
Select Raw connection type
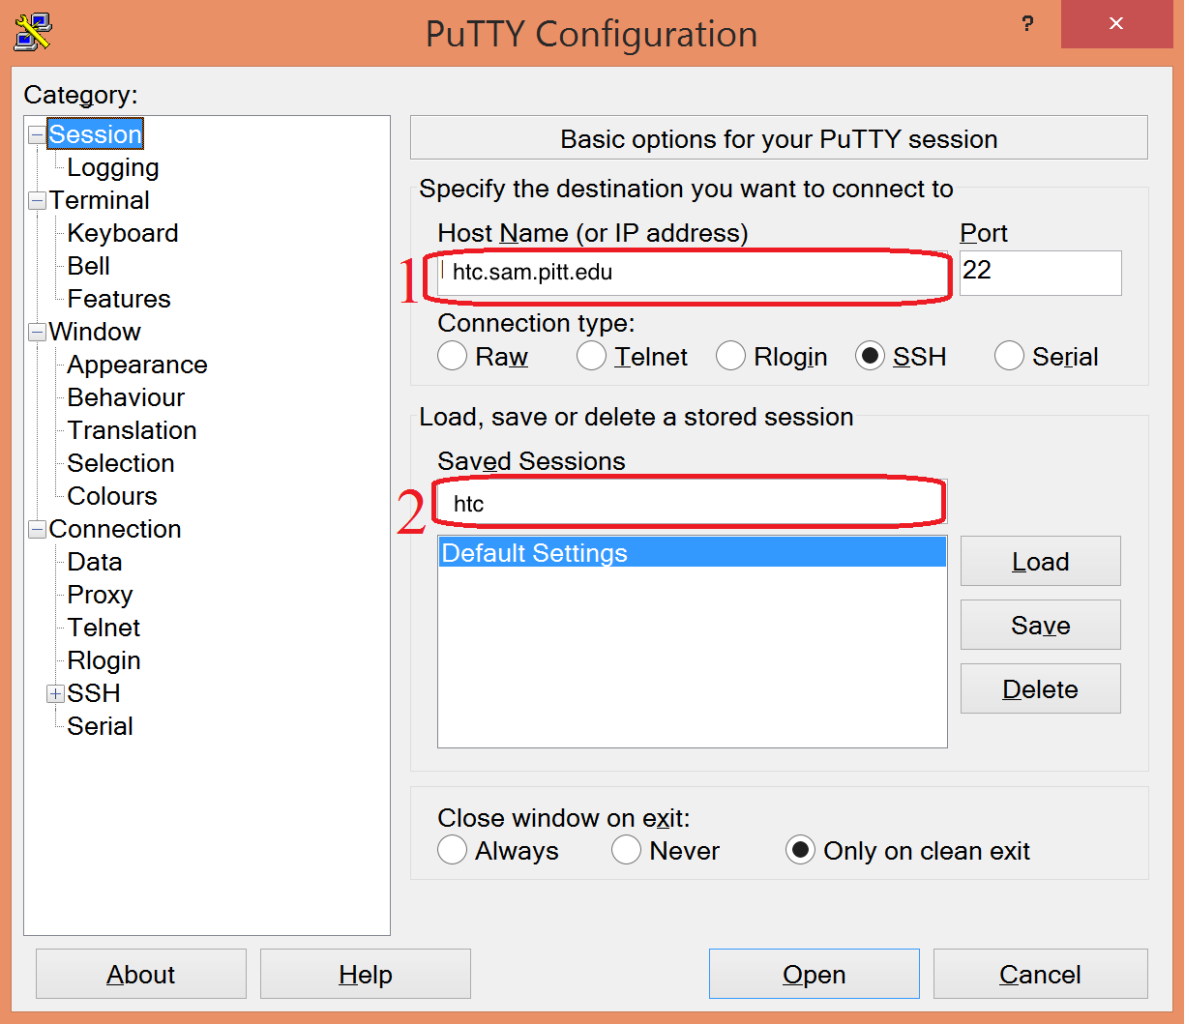(x=453, y=356)
